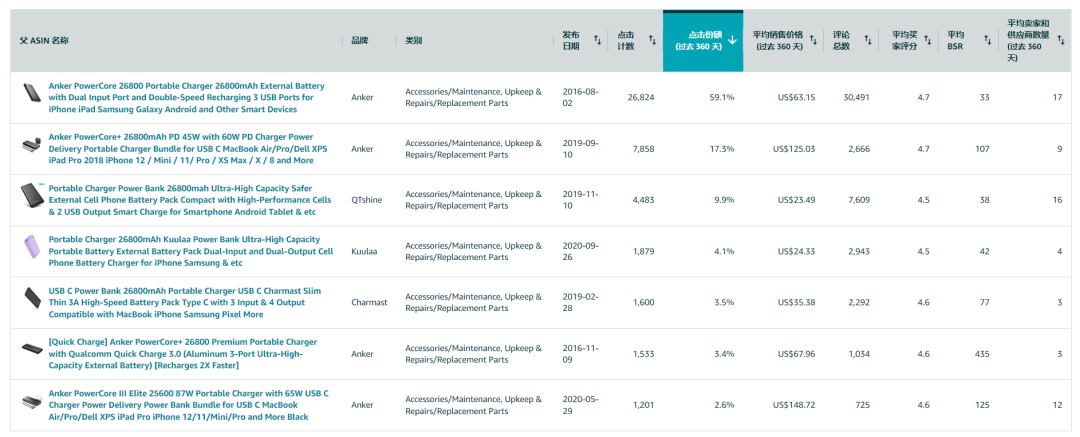This screenshot has width=1080, height=437.
Task: Toggle descending arrow on 点击份额 column
Action: (x=732, y=41)
